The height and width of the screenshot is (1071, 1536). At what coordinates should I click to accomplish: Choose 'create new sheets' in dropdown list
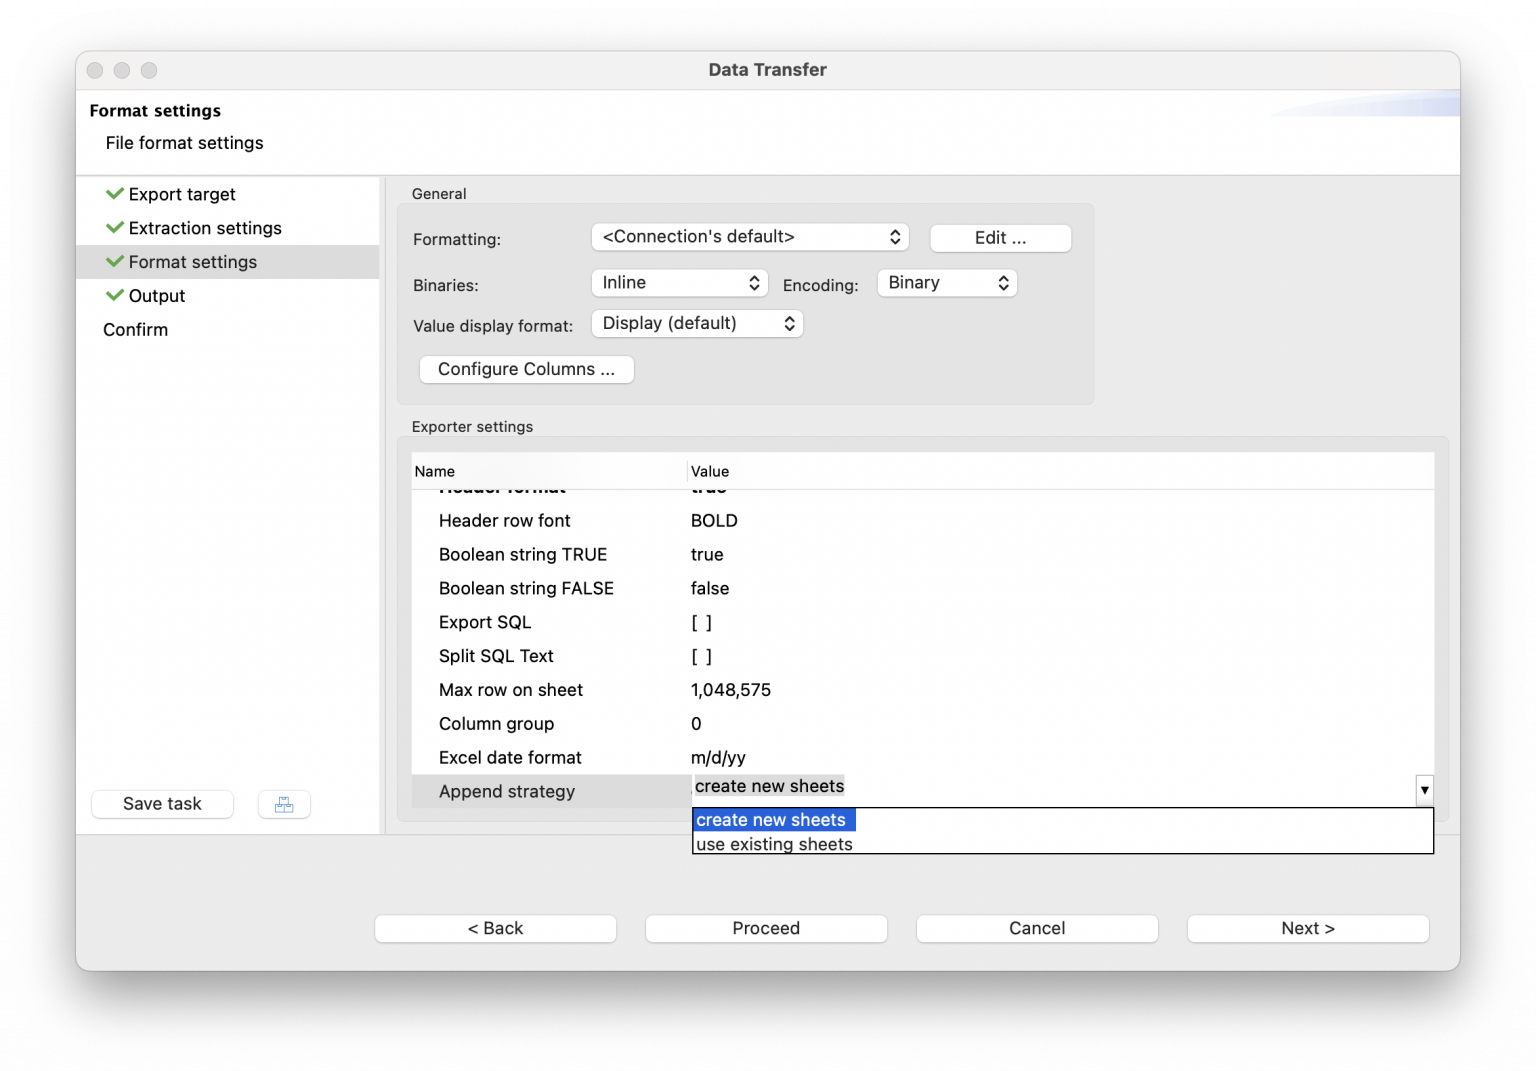pos(771,820)
